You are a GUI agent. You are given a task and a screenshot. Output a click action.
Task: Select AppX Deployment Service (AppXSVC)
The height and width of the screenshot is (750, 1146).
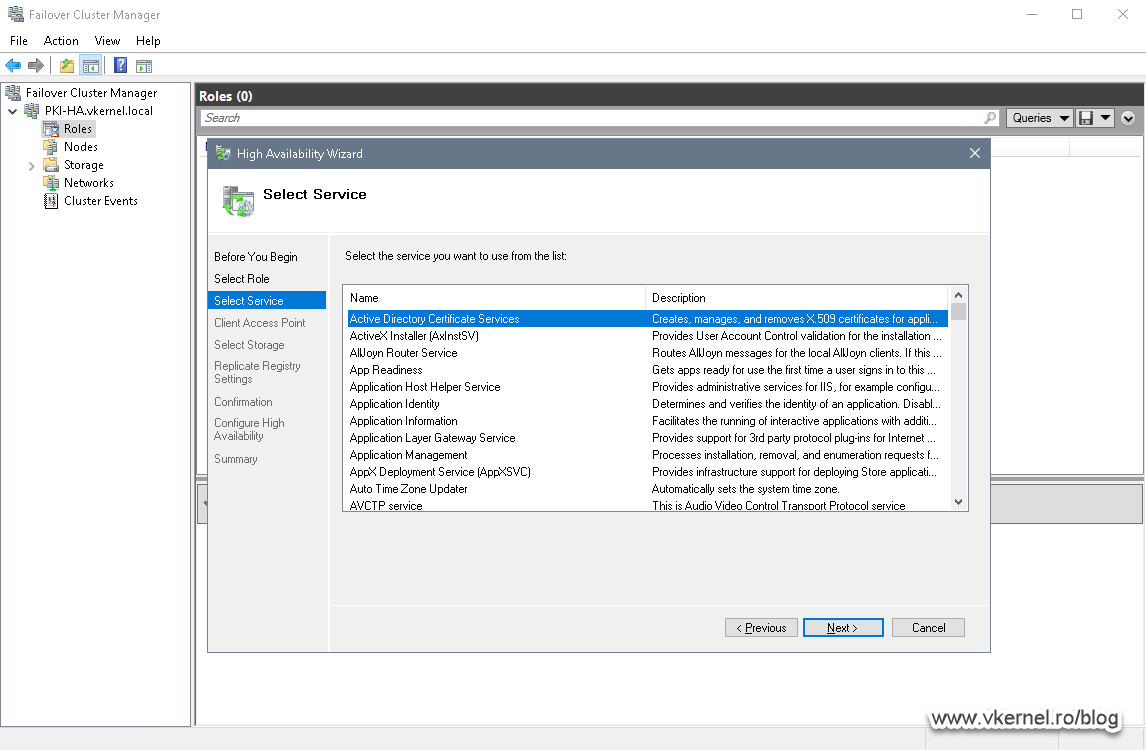pyautogui.click(x=648, y=472)
